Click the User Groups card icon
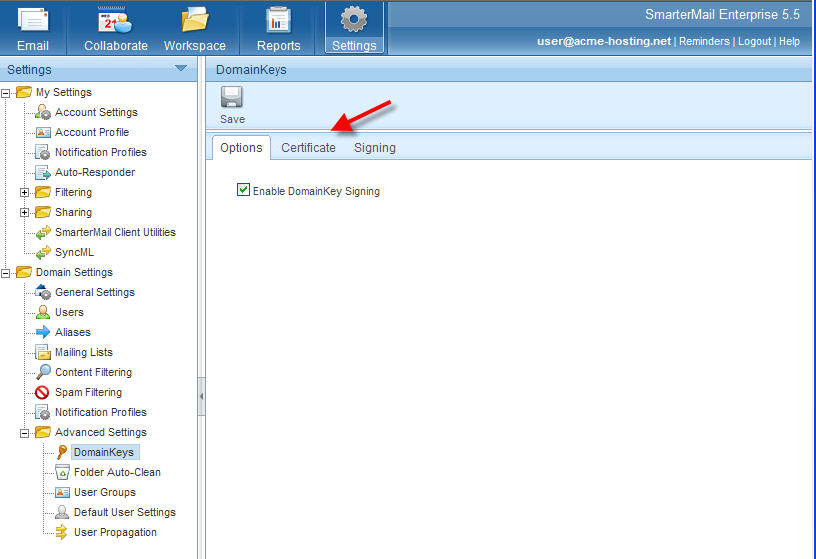The image size is (816, 559). [x=62, y=492]
